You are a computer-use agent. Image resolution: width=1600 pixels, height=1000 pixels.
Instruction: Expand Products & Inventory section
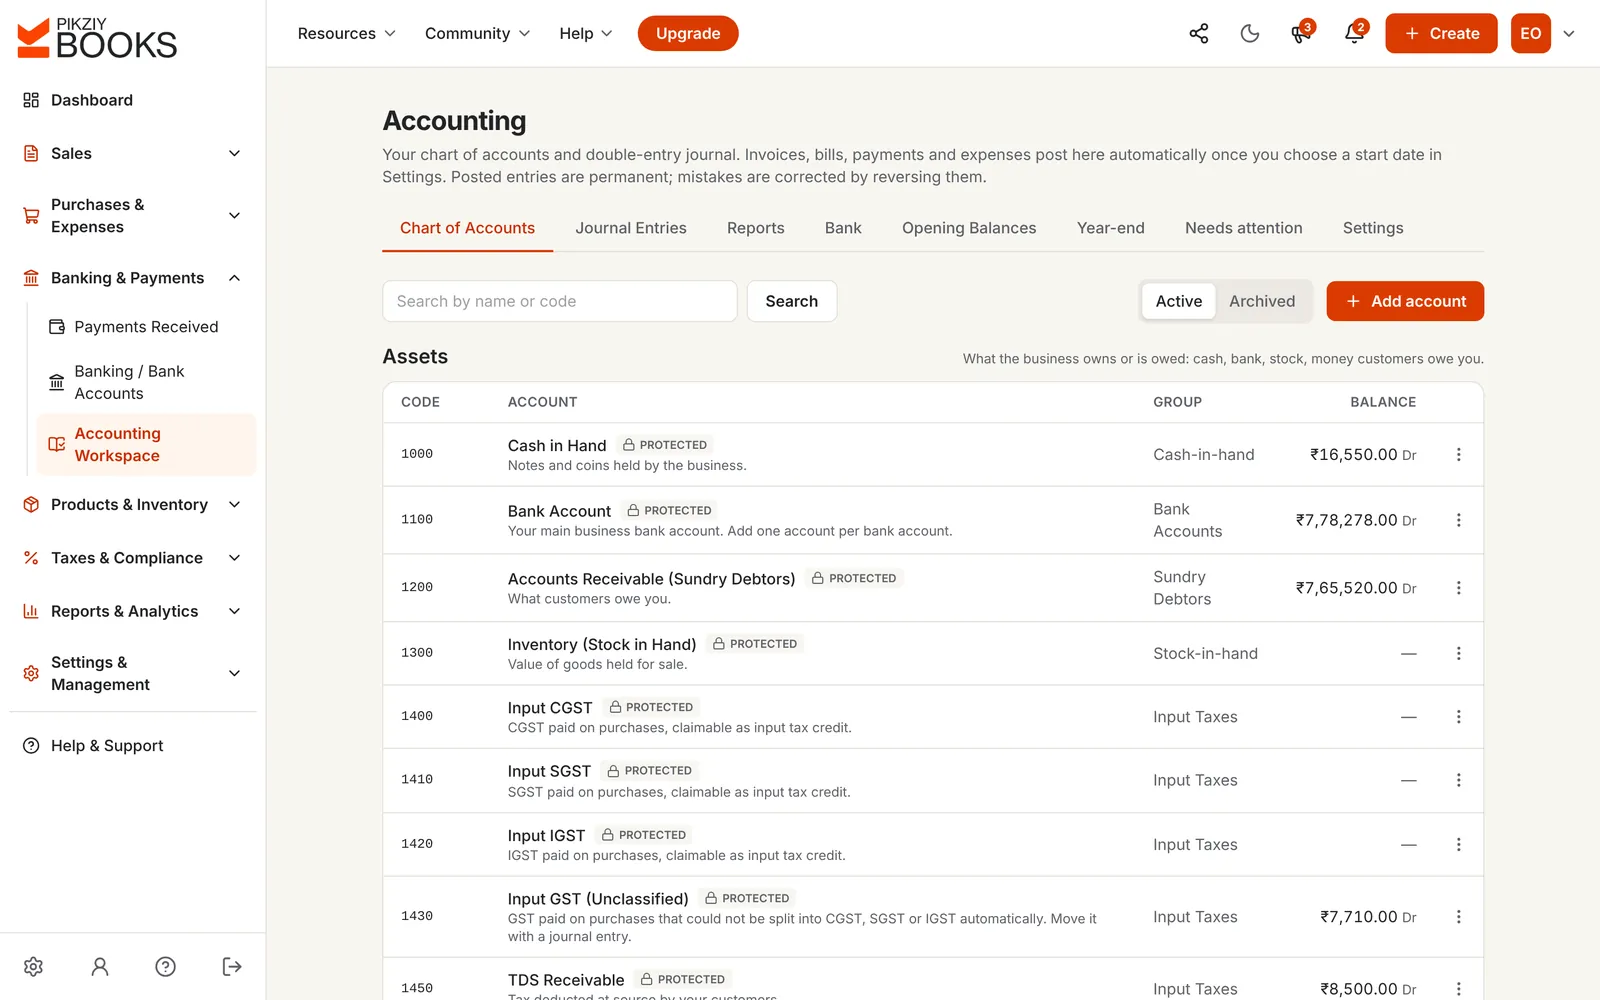[x=131, y=505]
